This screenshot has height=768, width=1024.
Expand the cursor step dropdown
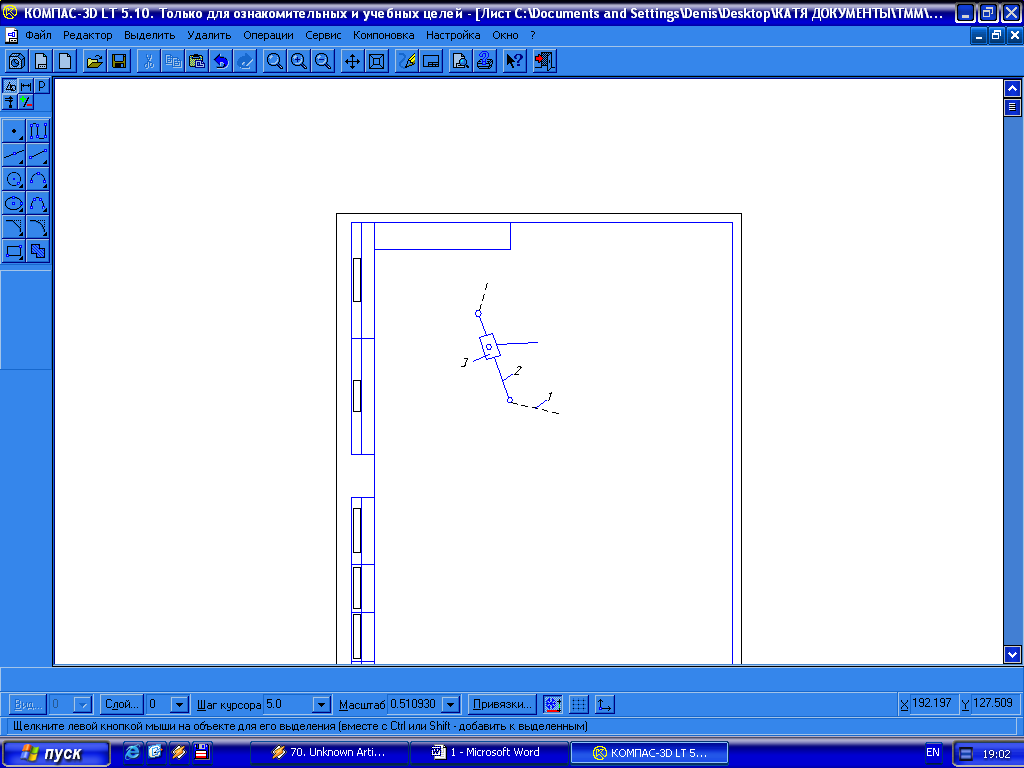pyautogui.click(x=321, y=705)
